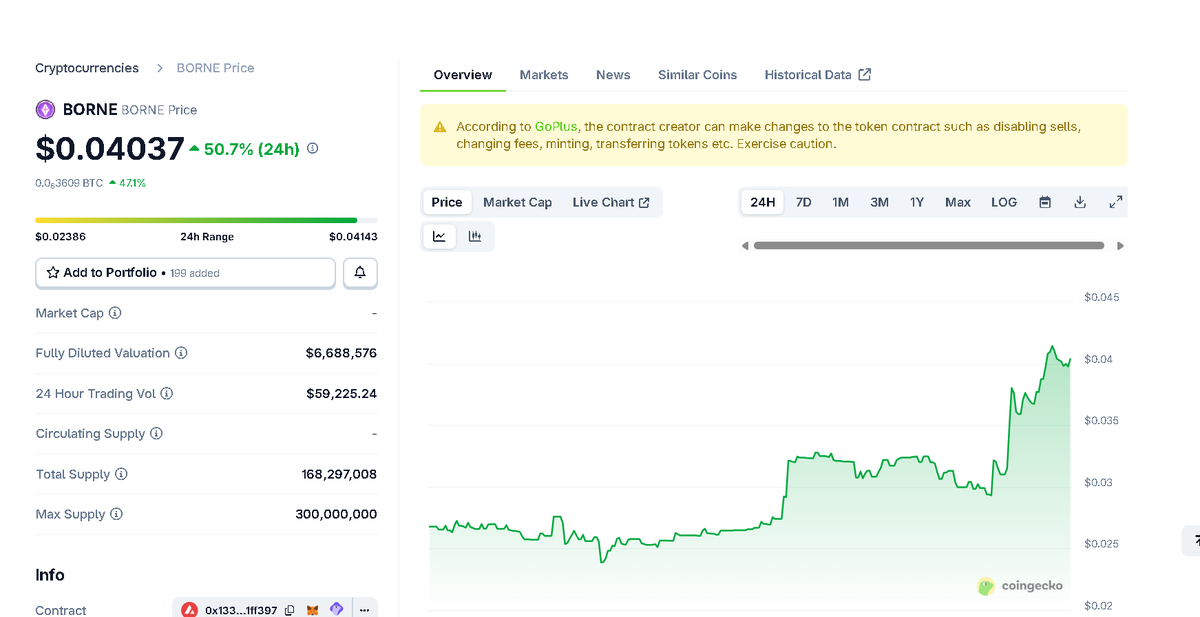Image resolution: width=1200 pixels, height=617 pixels.
Task: Click the $0.02386 range low value
Action: click(60, 237)
